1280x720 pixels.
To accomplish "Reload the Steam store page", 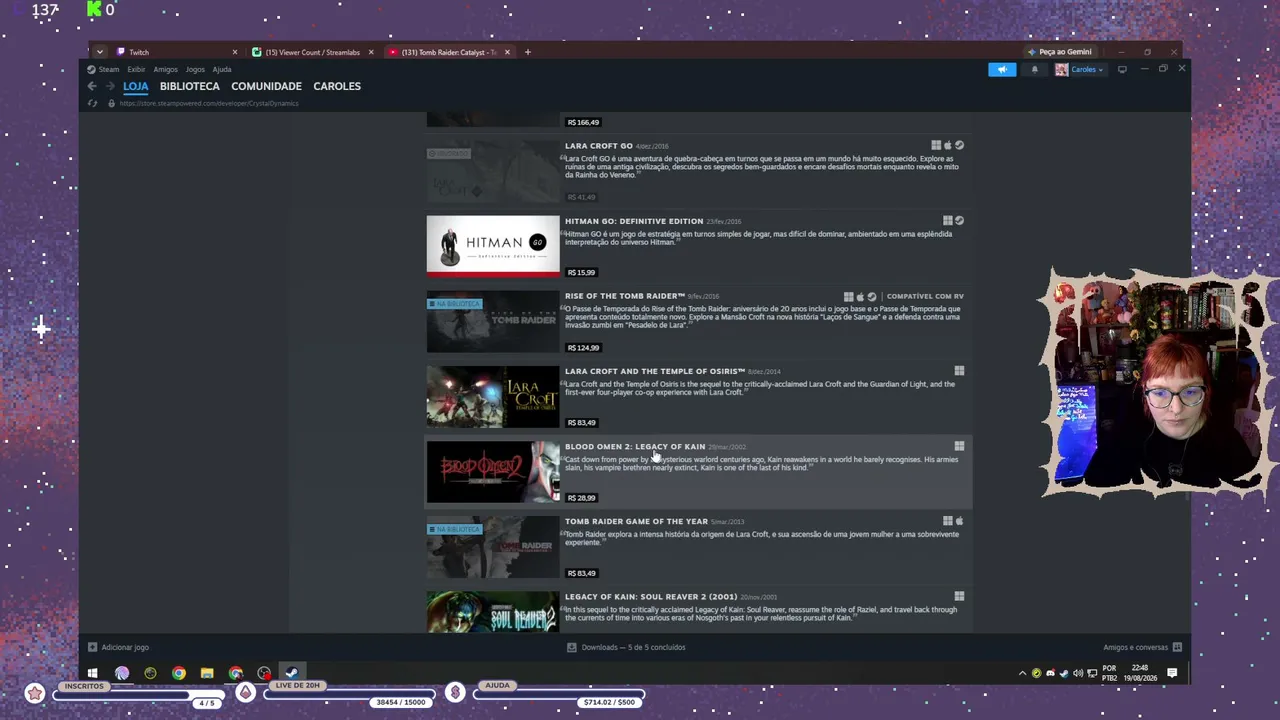I will click(x=92, y=103).
